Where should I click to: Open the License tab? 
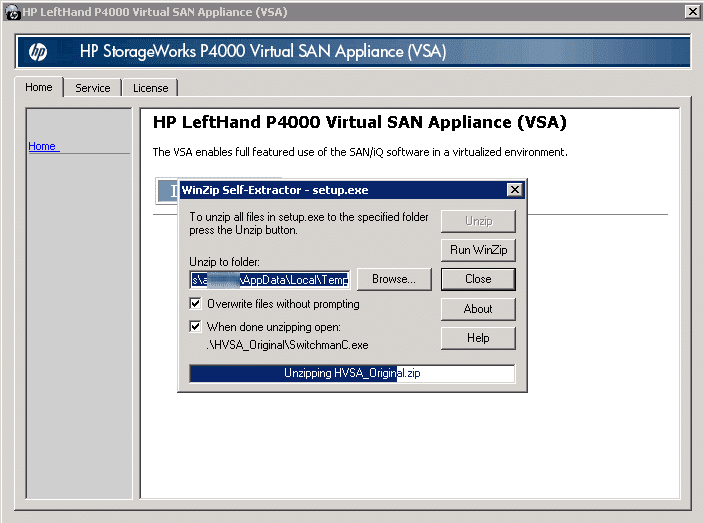tap(150, 88)
